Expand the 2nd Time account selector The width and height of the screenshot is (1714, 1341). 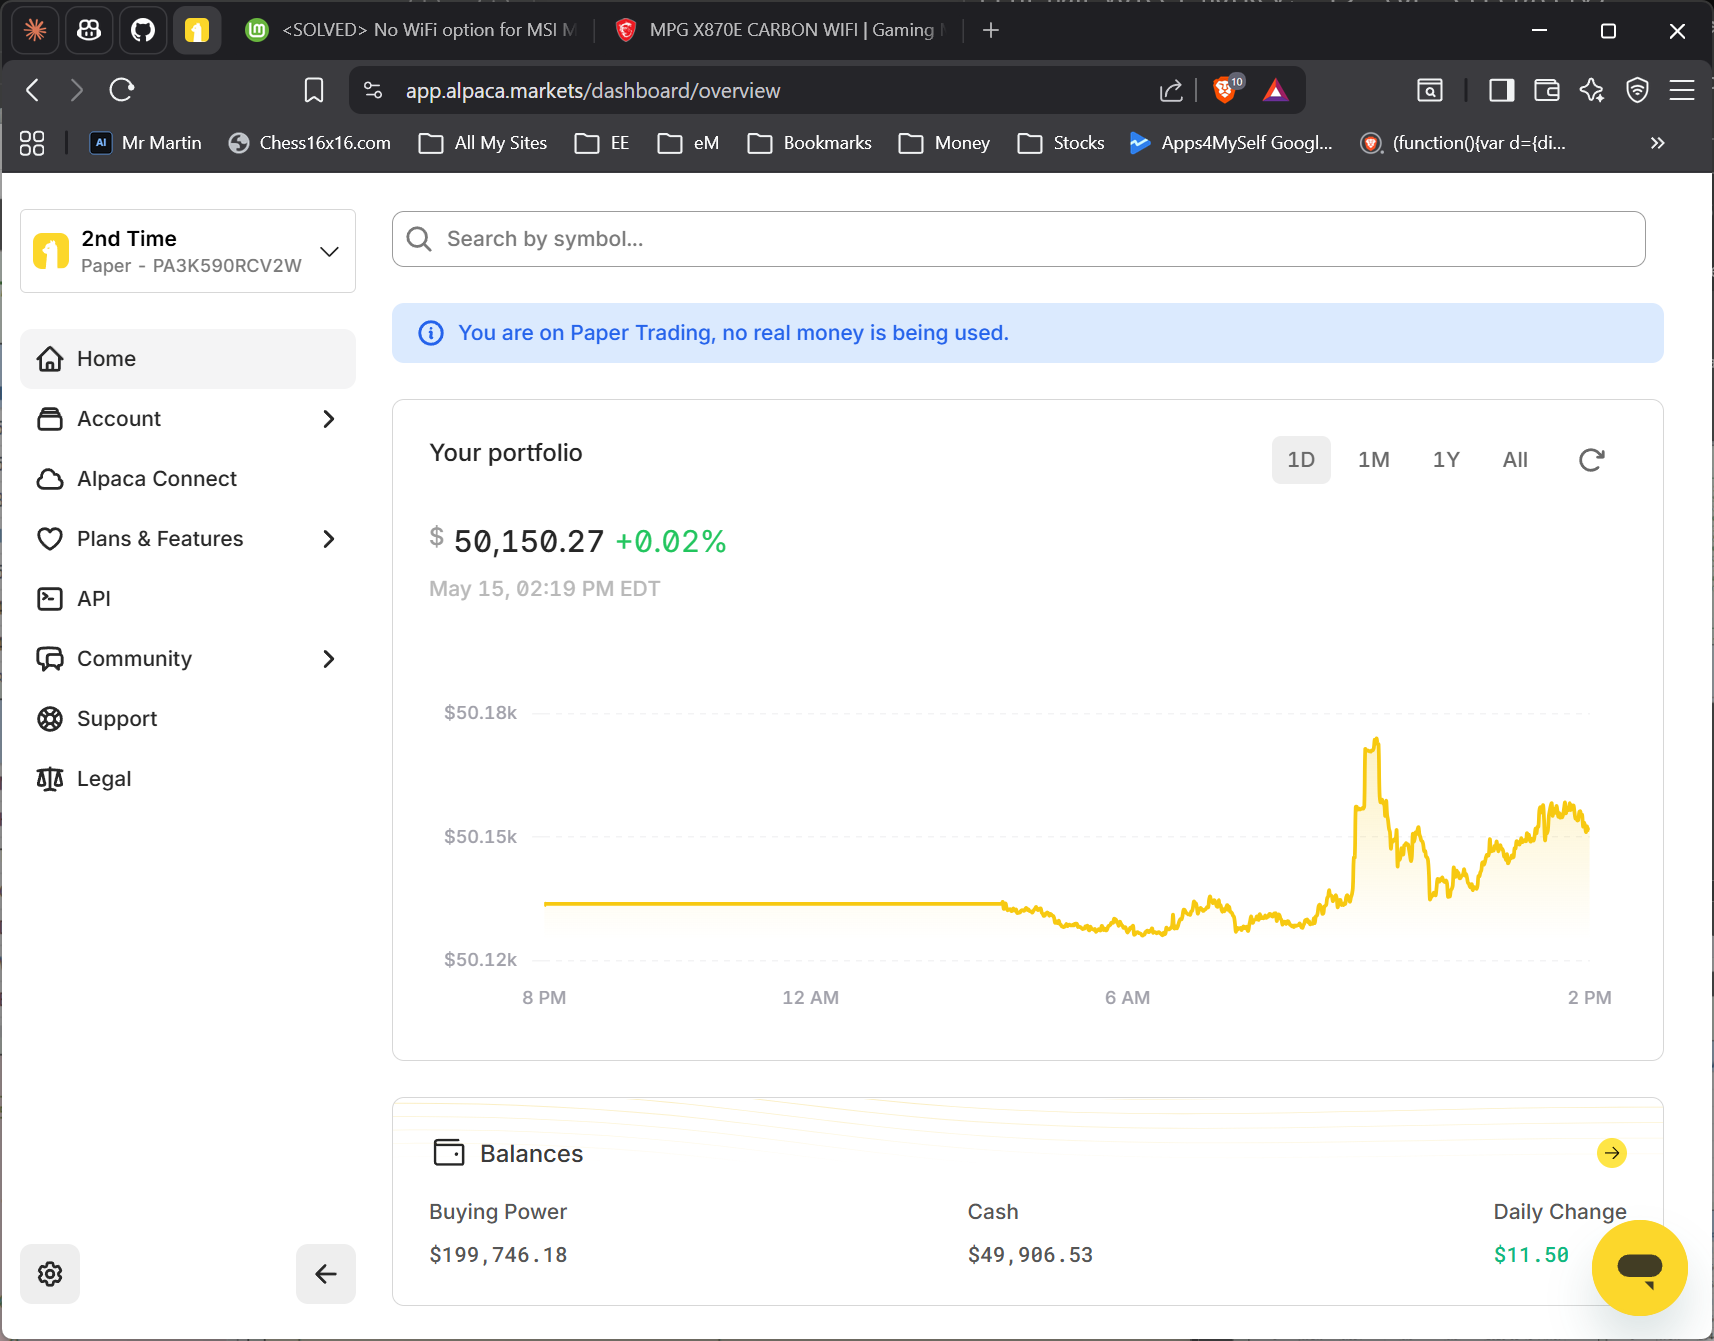point(188,251)
